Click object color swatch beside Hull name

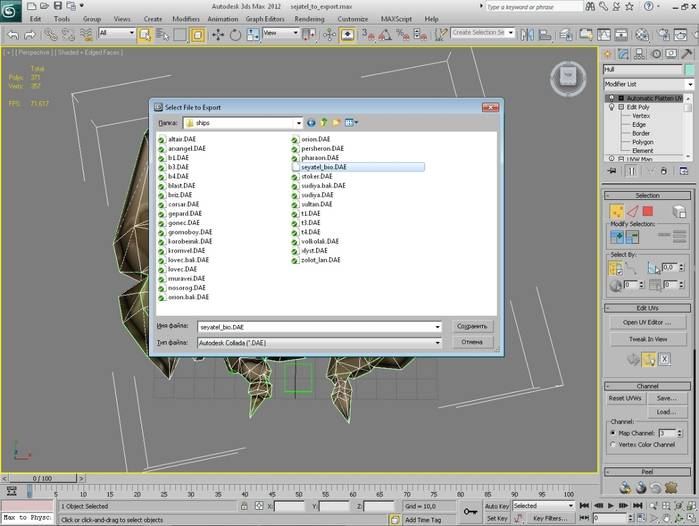coord(690,68)
